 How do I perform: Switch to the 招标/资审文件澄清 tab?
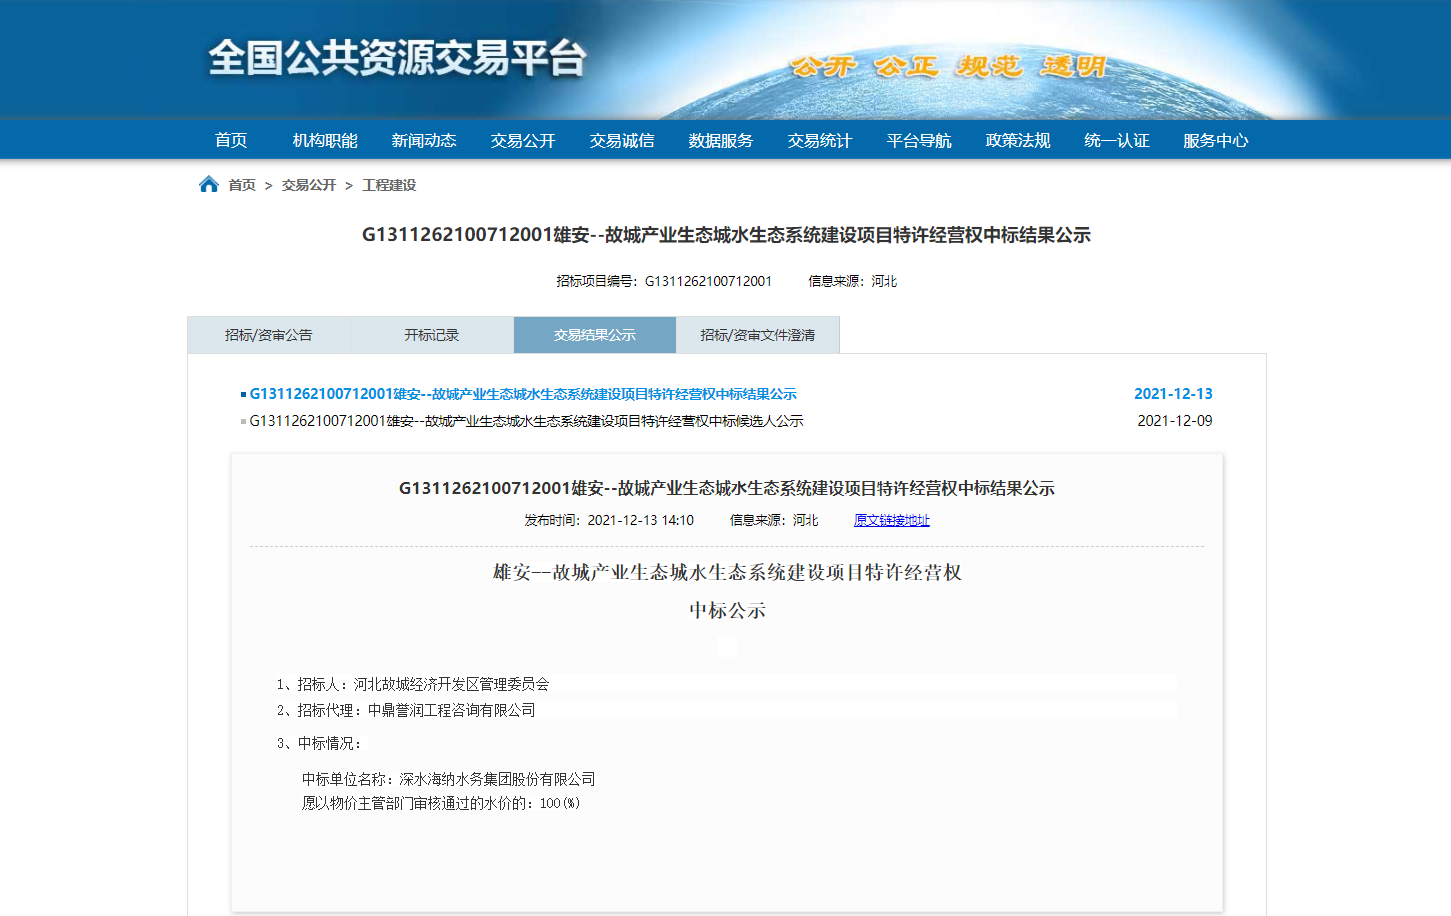click(758, 334)
